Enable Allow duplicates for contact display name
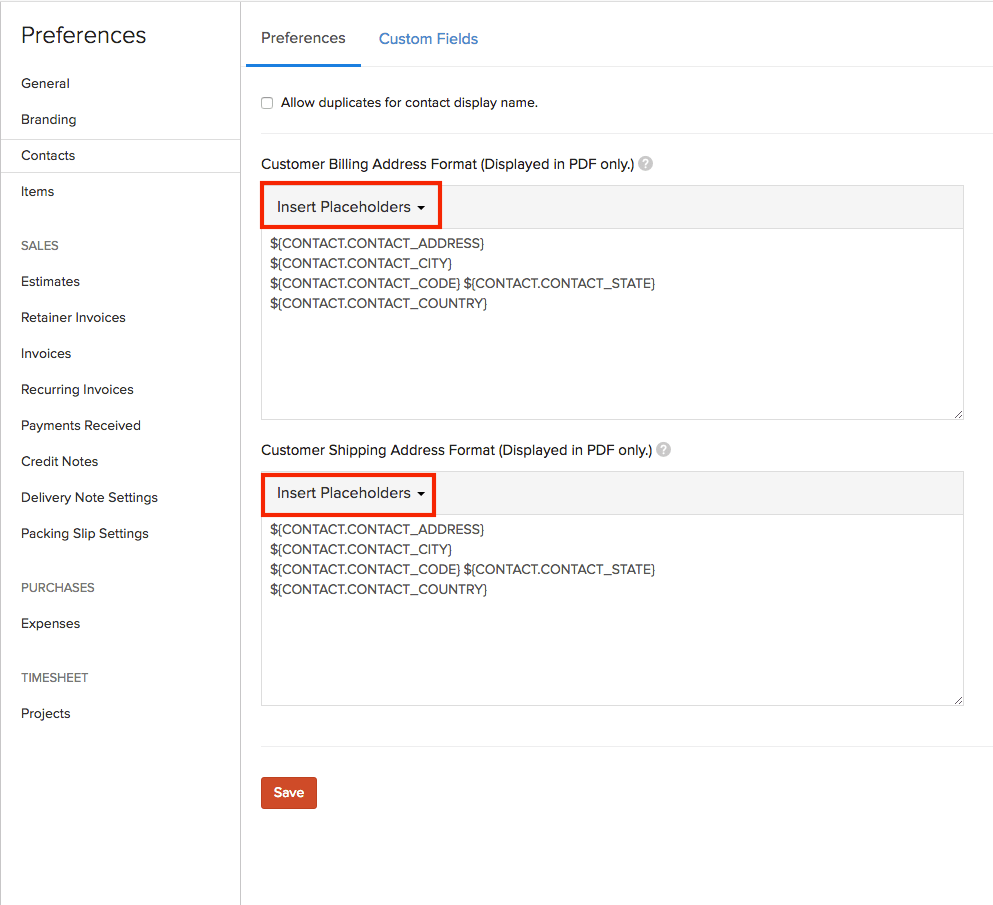993x905 pixels. coord(267,103)
